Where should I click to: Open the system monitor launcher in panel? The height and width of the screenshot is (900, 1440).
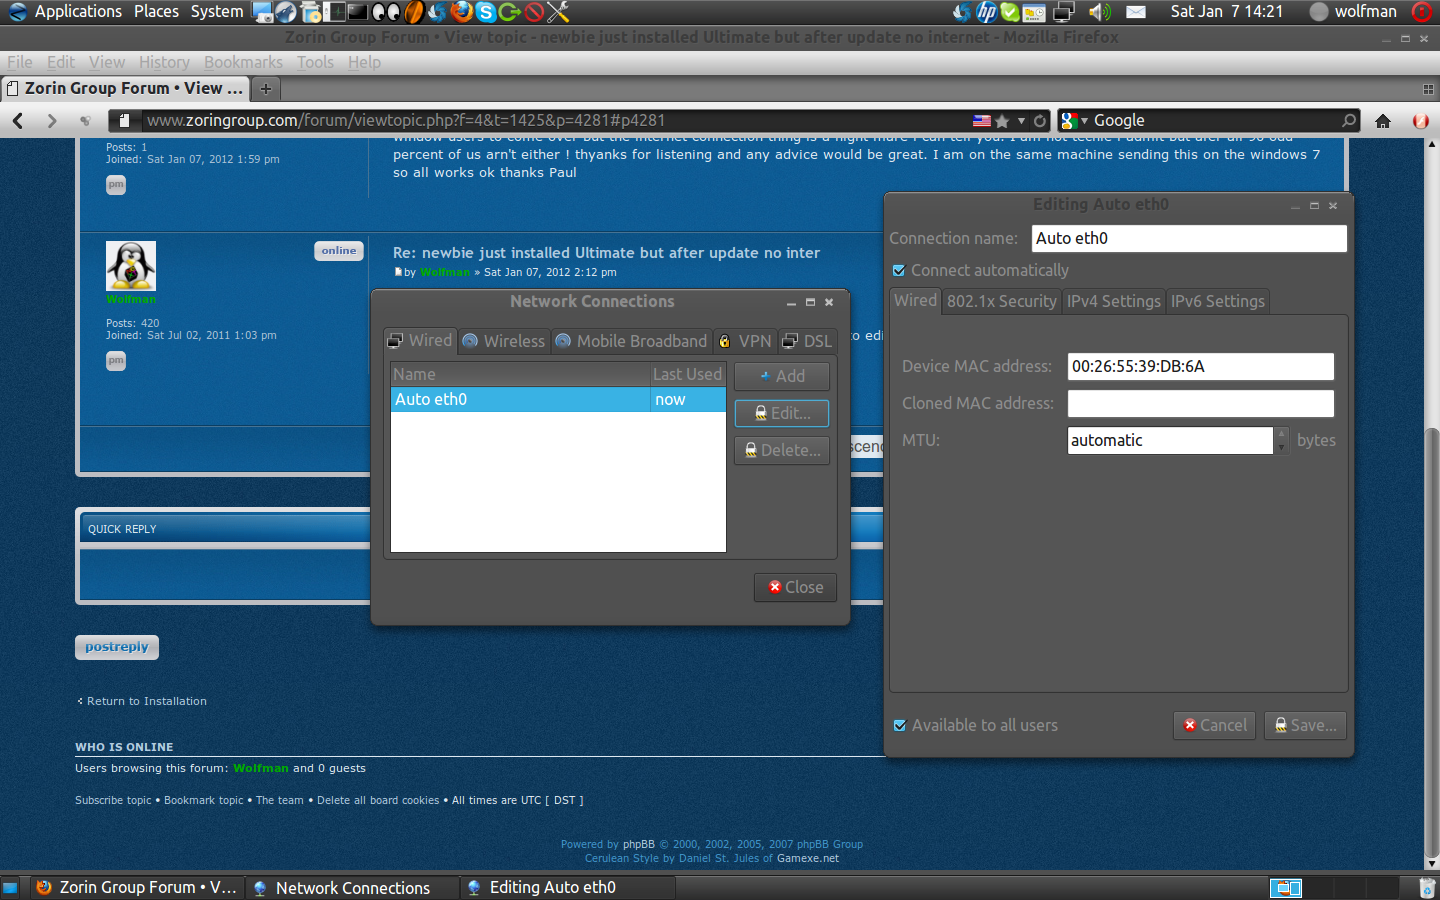pyautogui.click(x=334, y=12)
